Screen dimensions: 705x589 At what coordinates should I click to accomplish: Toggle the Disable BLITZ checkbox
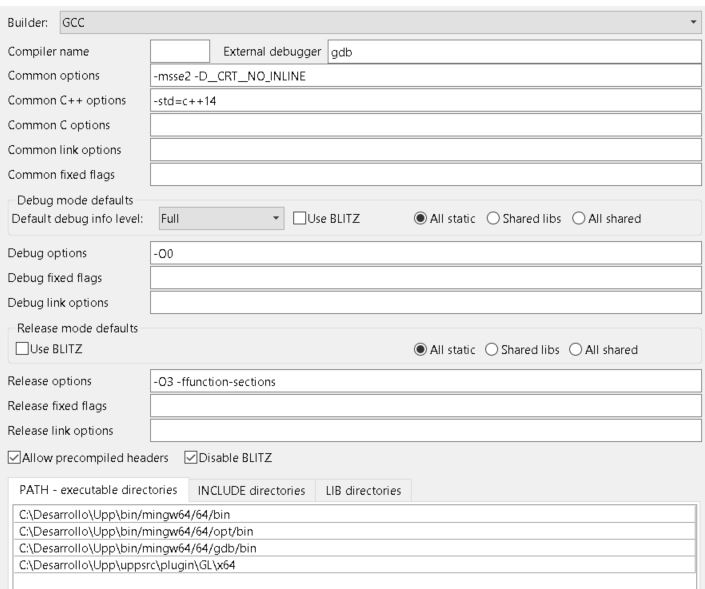click(x=191, y=458)
